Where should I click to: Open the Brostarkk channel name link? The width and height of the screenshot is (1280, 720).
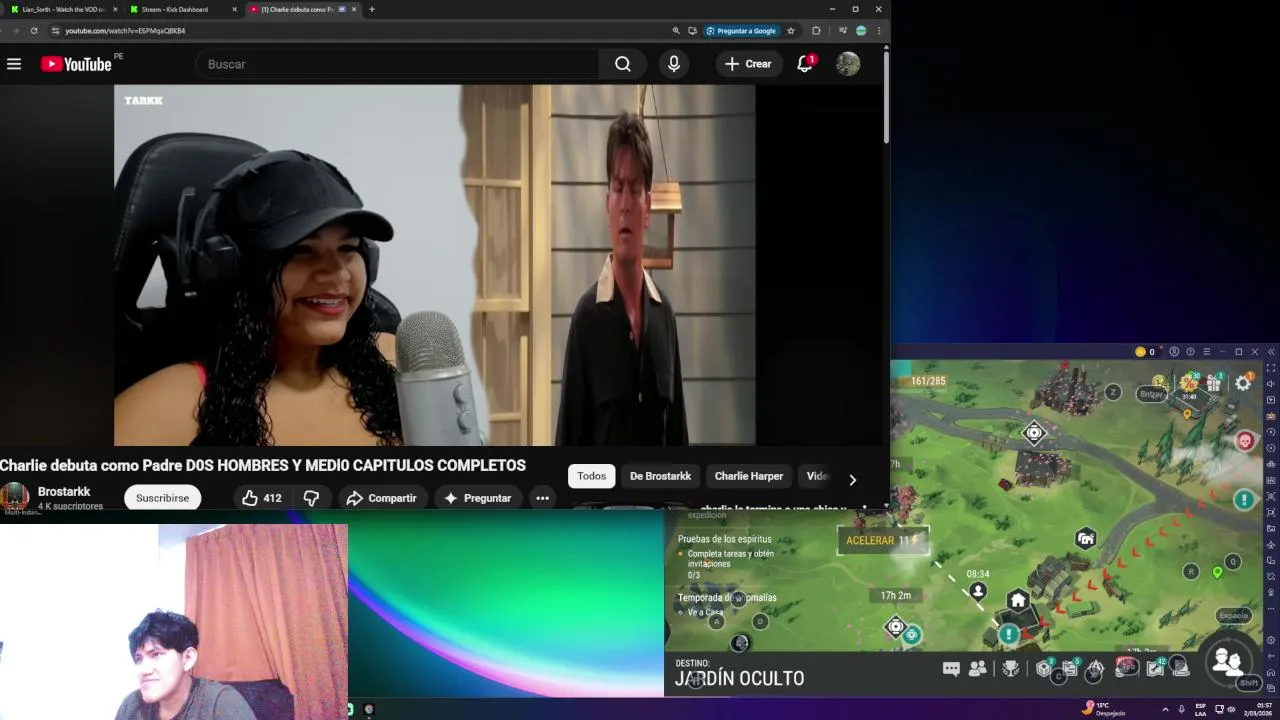pyautogui.click(x=64, y=492)
